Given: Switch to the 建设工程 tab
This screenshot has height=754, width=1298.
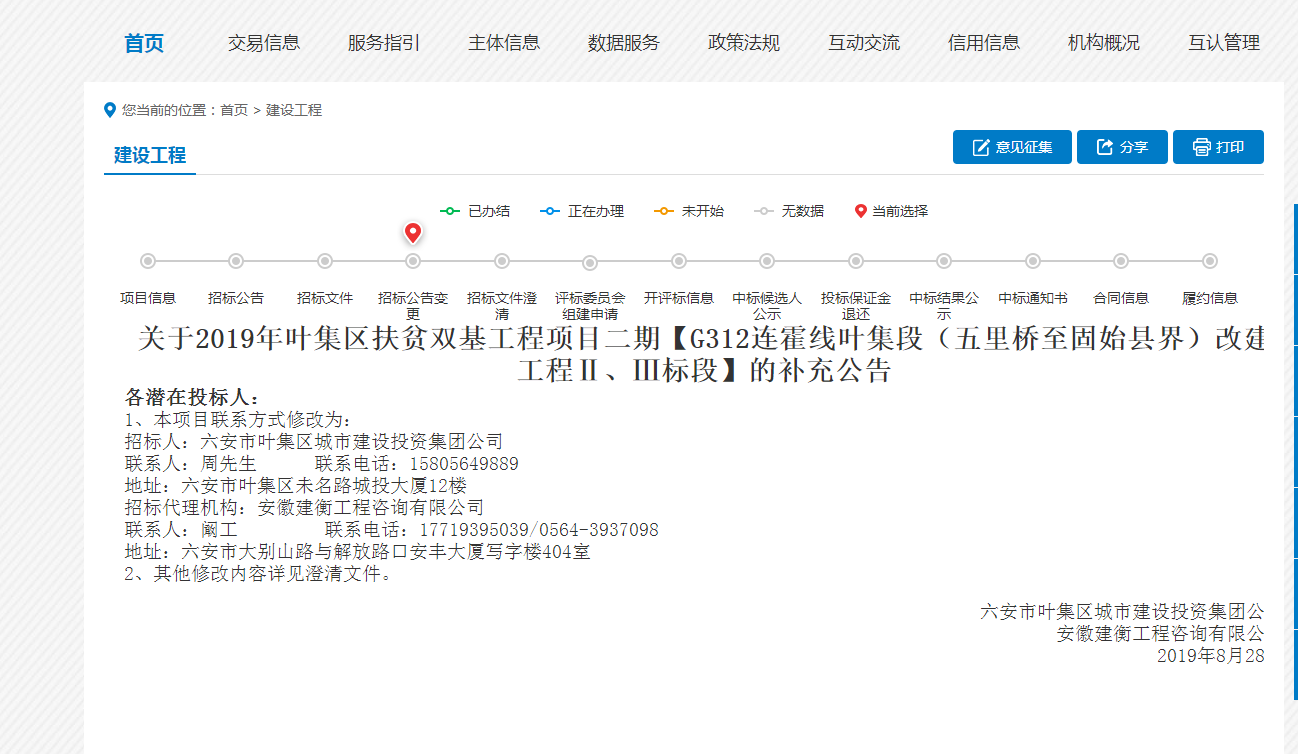Looking at the screenshot, I should 150,155.
